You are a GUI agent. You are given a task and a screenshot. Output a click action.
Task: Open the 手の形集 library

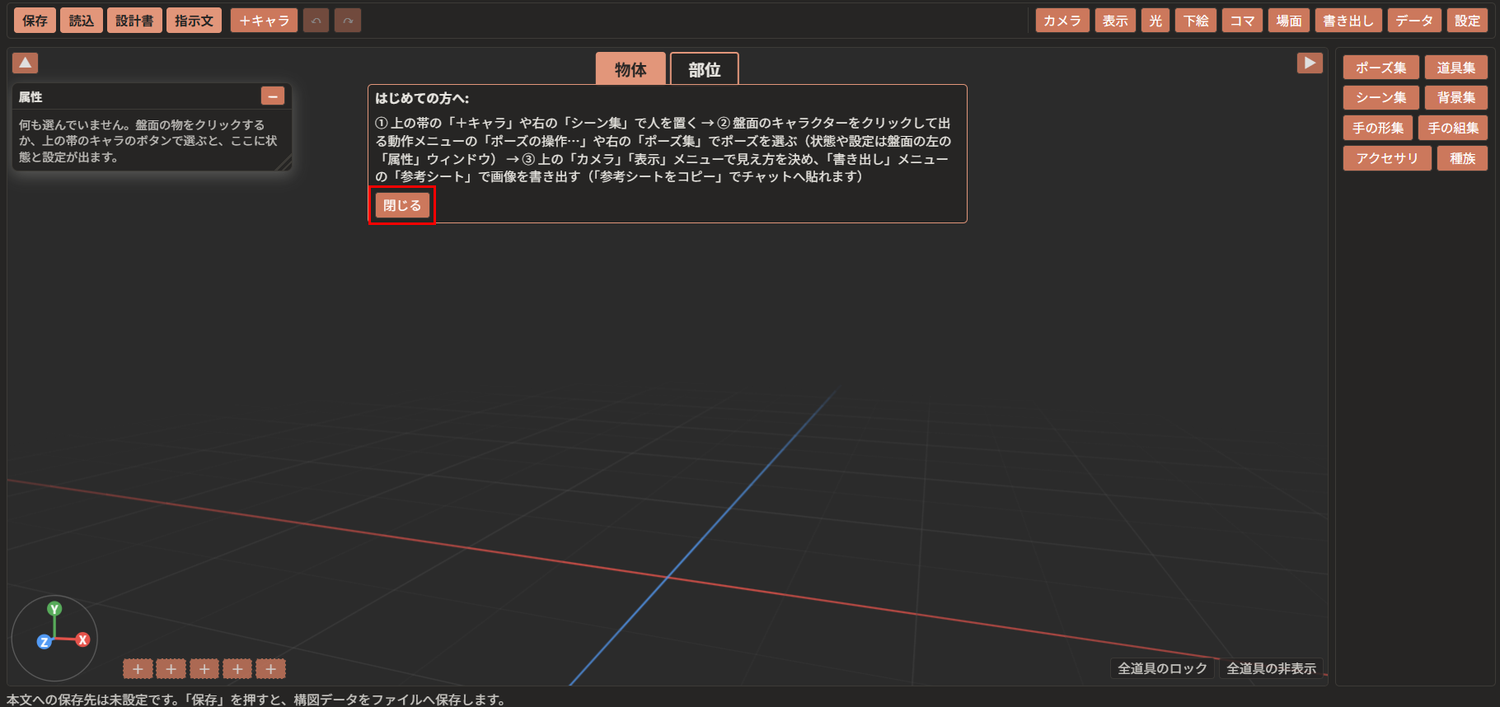click(1378, 128)
